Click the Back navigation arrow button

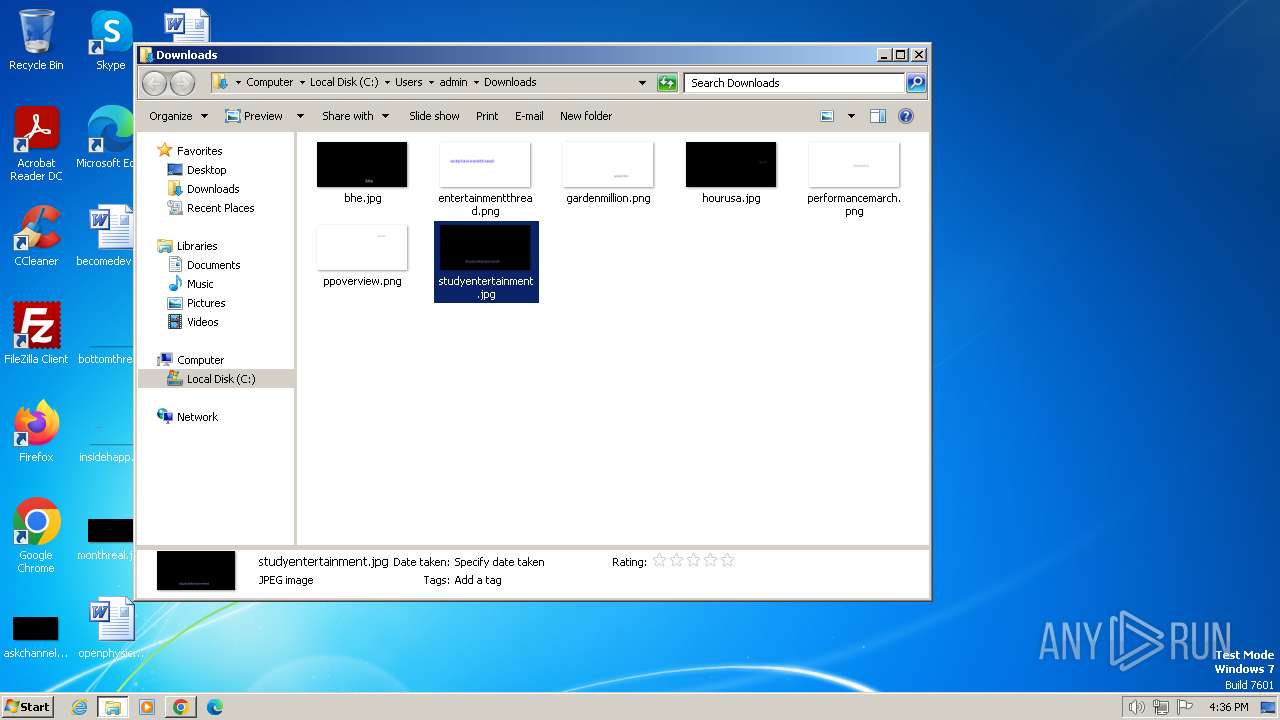point(154,83)
